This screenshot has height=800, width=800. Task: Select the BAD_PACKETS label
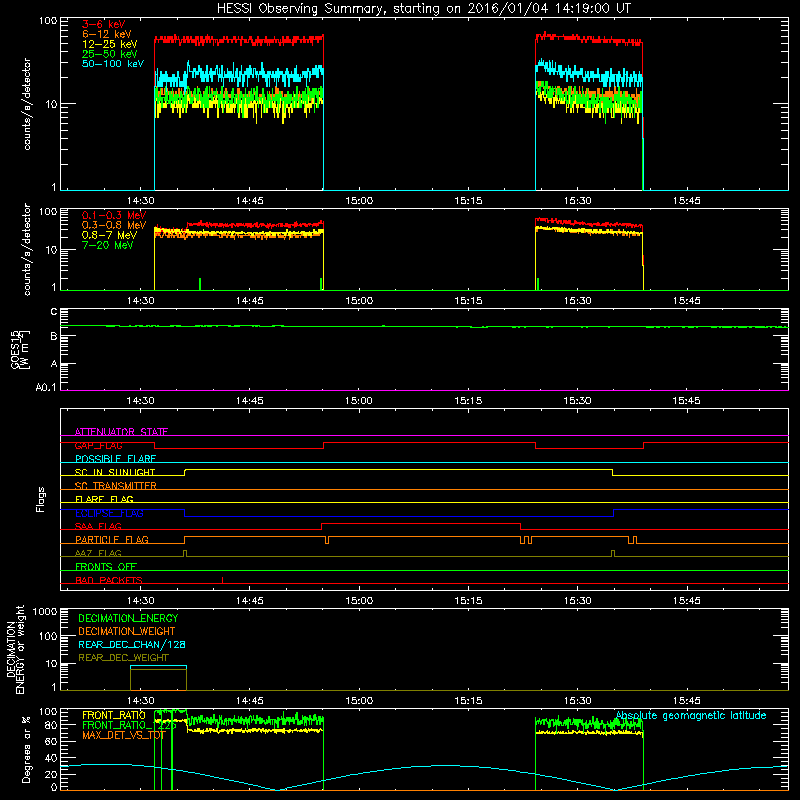[x=109, y=580]
